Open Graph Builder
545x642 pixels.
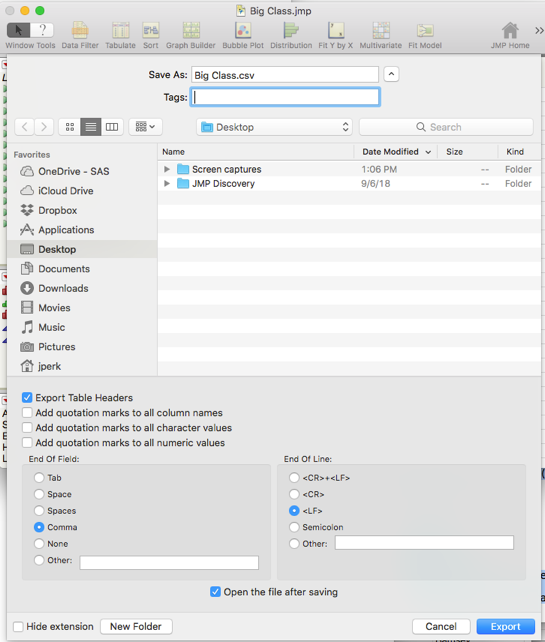click(x=191, y=35)
